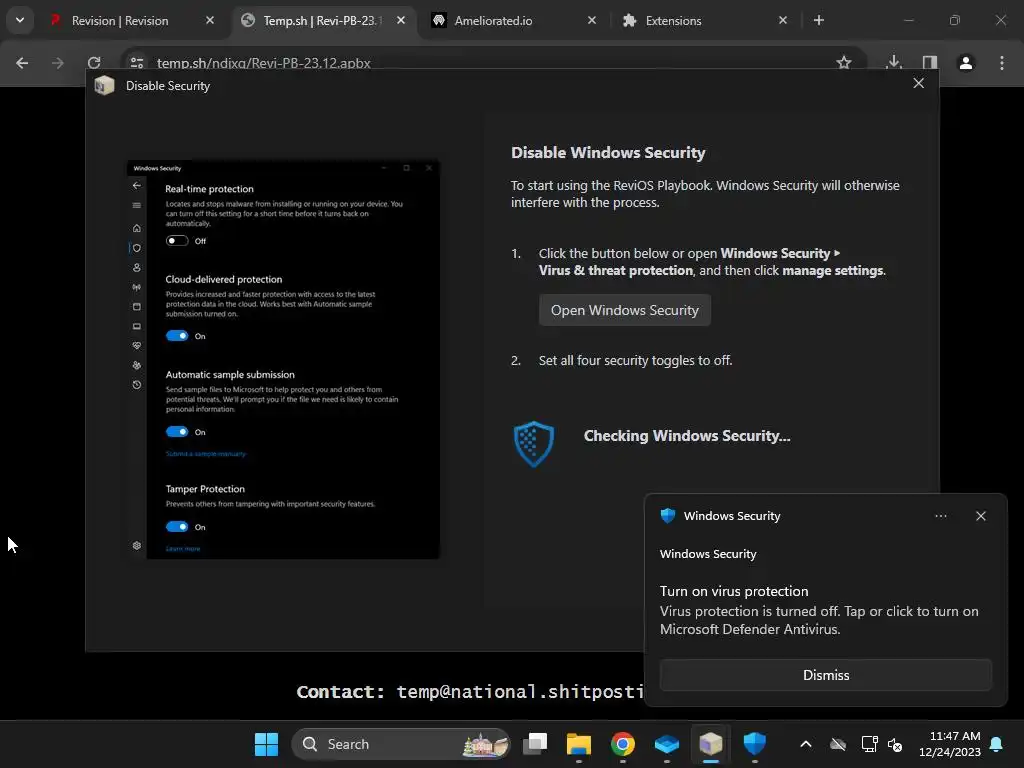Image resolution: width=1024 pixels, height=768 pixels.
Task: Close the Windows Security toast notification
Action: pos(980,516)
